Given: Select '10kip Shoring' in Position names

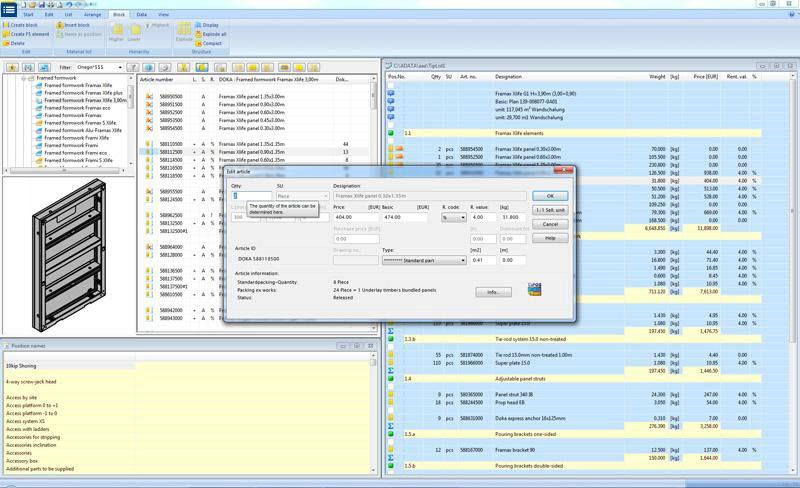Looking at the screenshot, I should 21,366.
